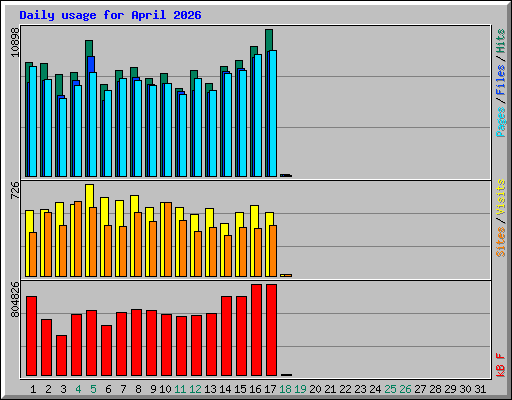Select day 7 on the date axis
The image size is (512, 400).
pyautogui.click(x=123, y=389)
